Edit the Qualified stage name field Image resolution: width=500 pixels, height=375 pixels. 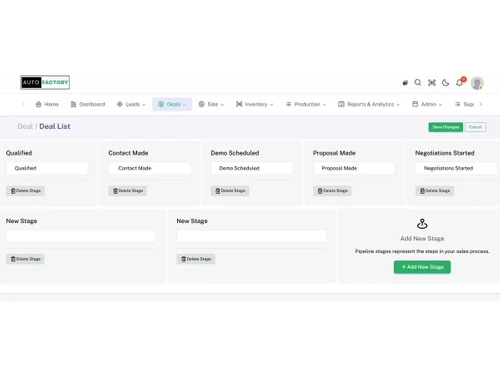pyautogui.click(x=47, y=168)
